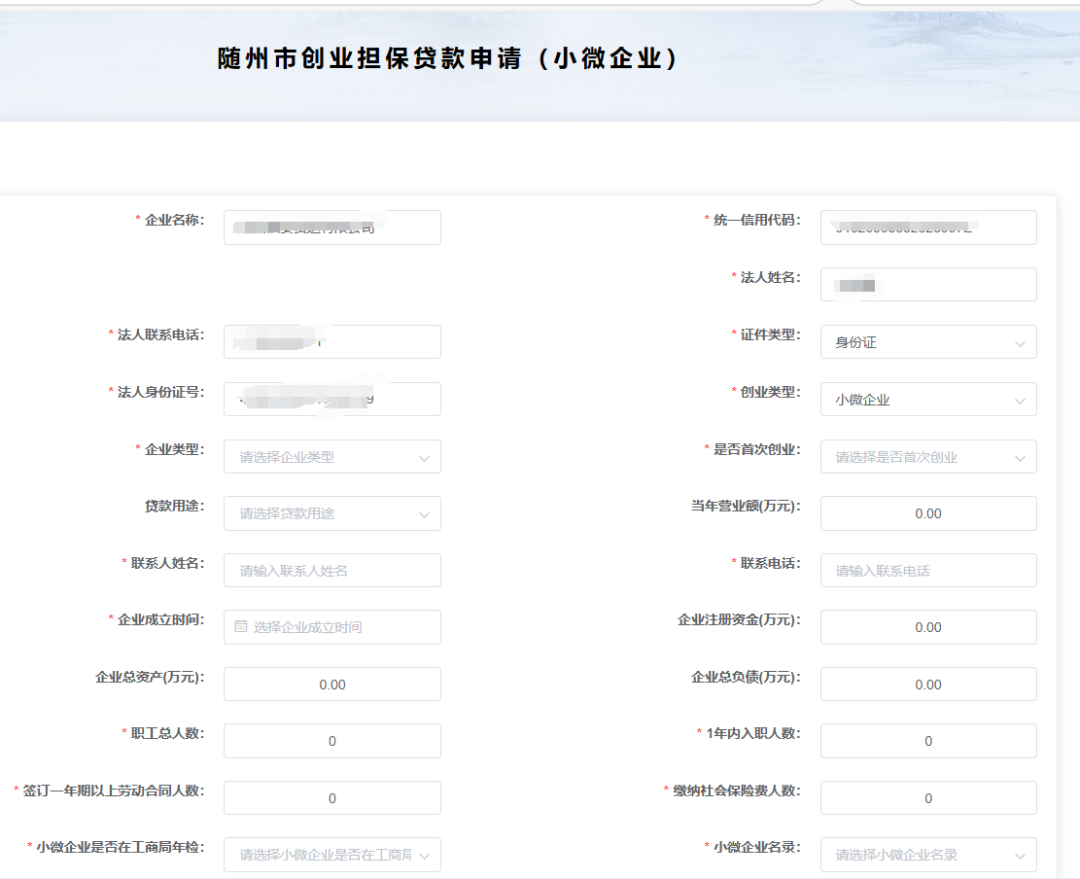Open the 证件类型 dropdown showing 身份证
The image size is (1080, 879).
[x=928, y=342]
